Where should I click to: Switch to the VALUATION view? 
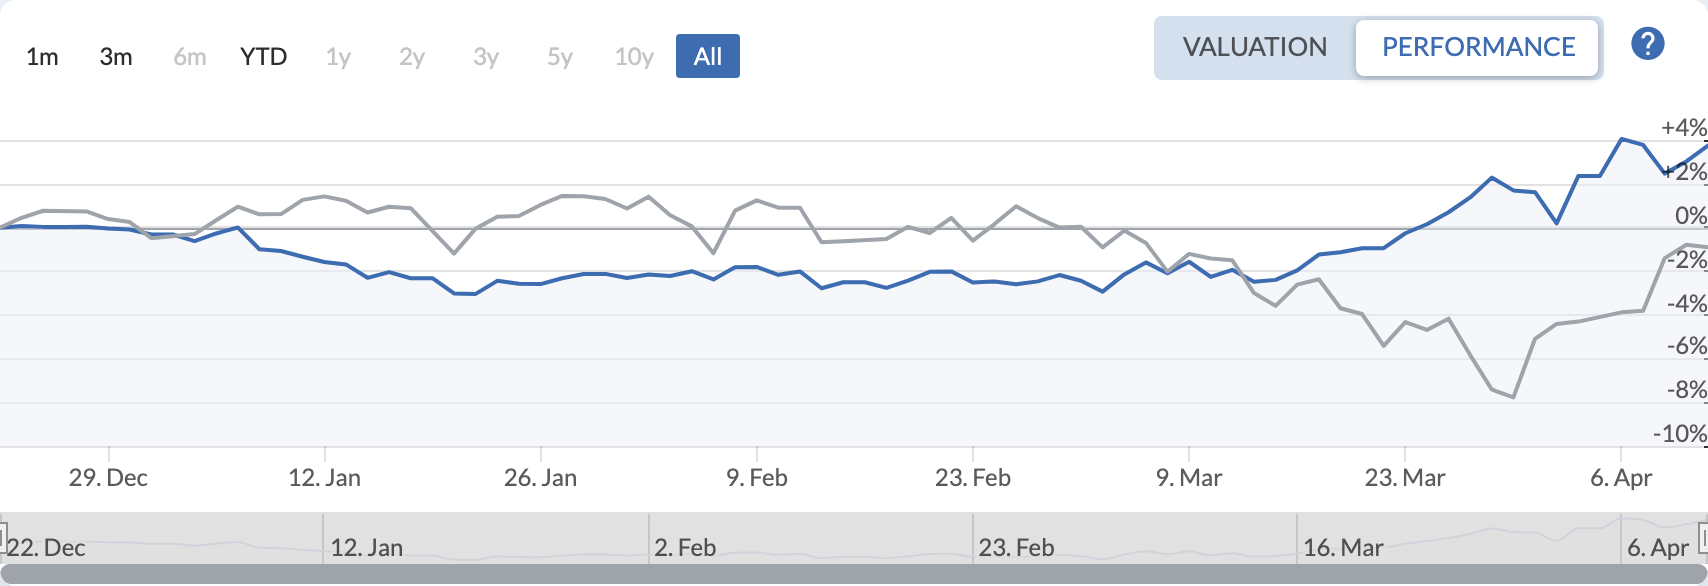point(1254,47)
